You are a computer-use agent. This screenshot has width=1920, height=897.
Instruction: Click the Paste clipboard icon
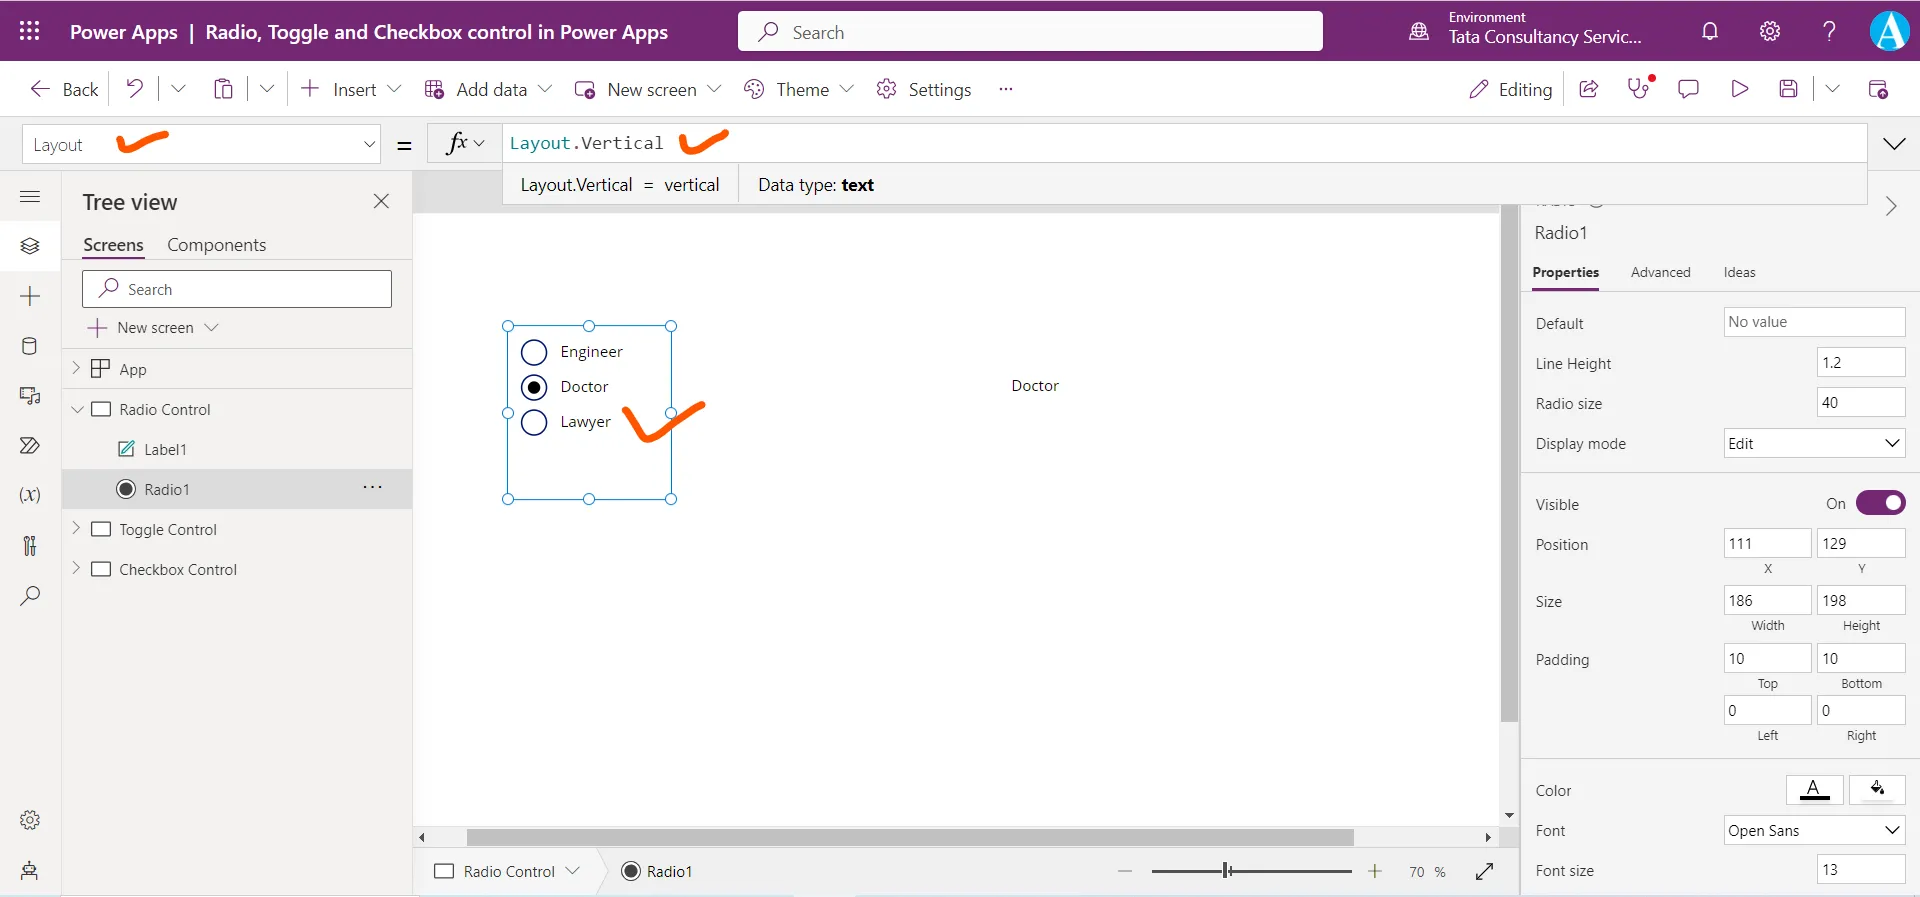pyautogui.click(x=223, y=89)
